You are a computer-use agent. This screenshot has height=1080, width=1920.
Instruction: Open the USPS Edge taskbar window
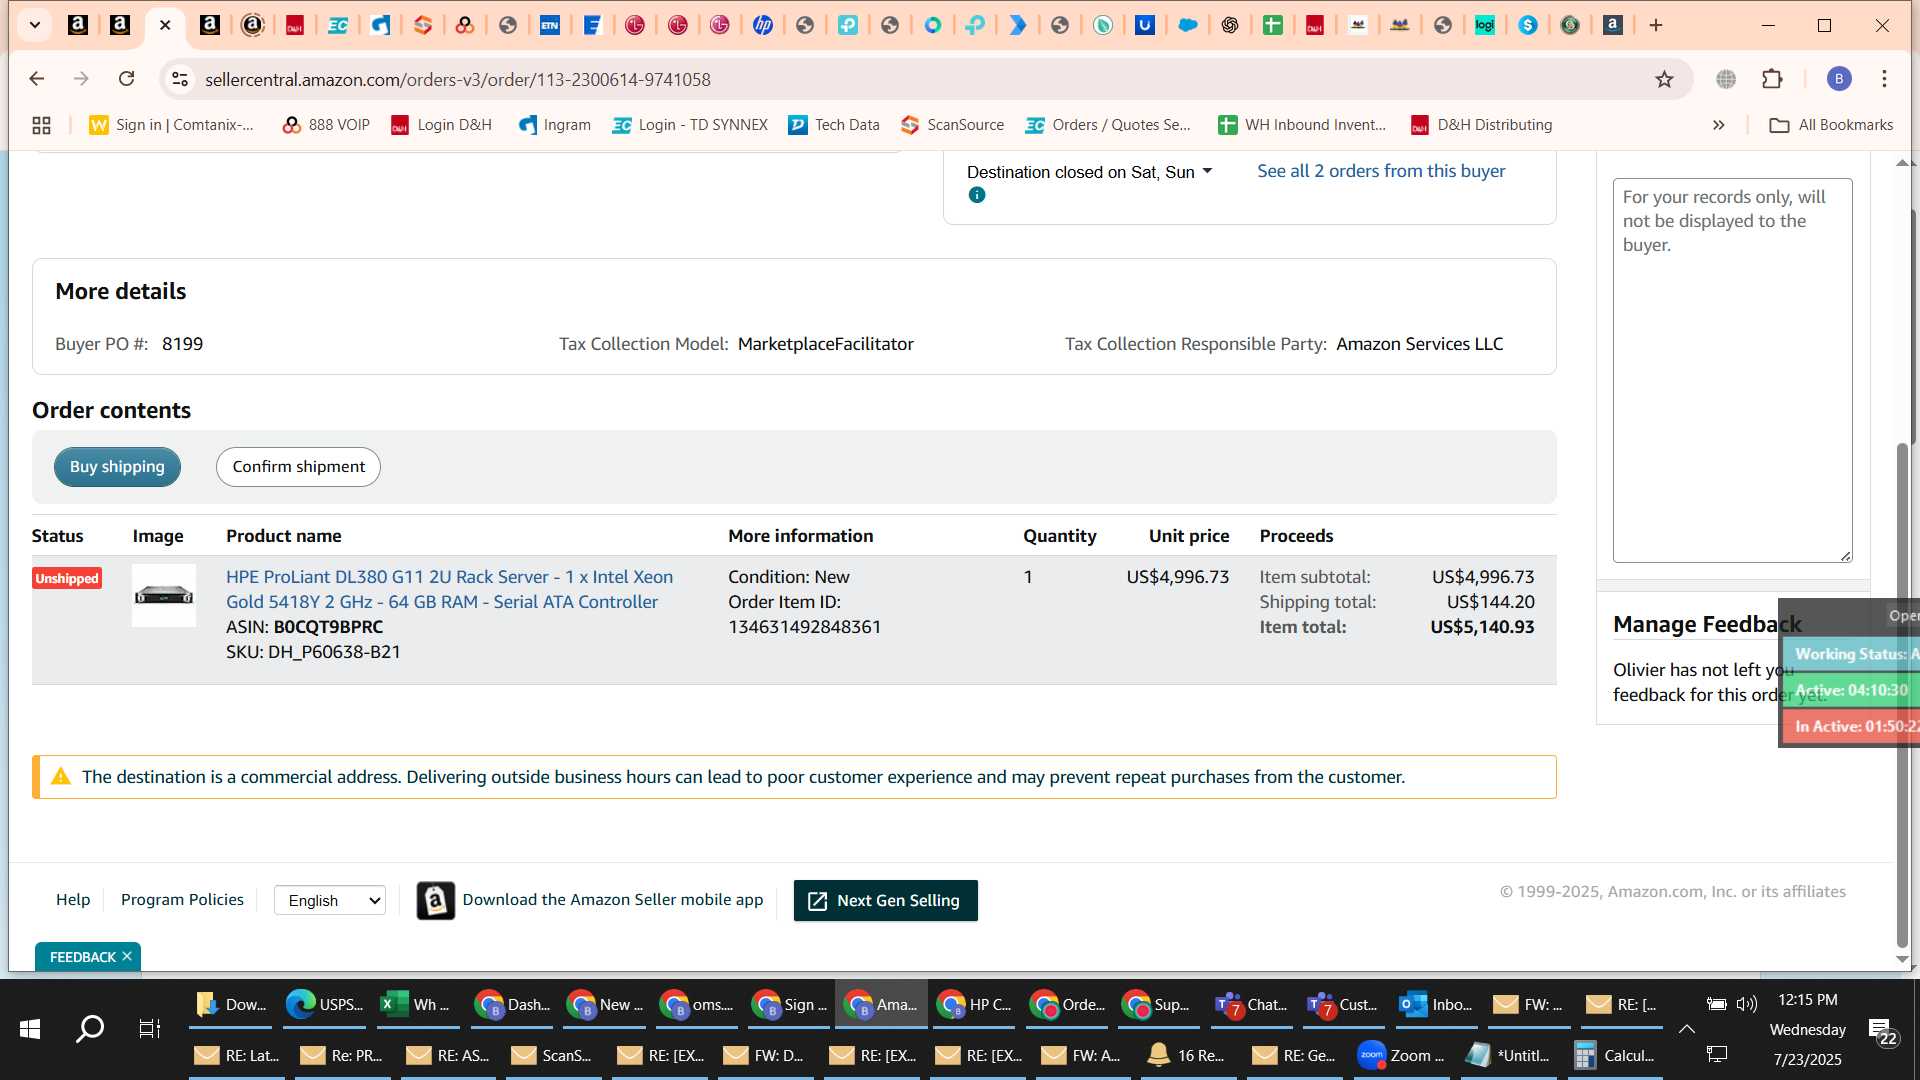(x=324, y=1004)
